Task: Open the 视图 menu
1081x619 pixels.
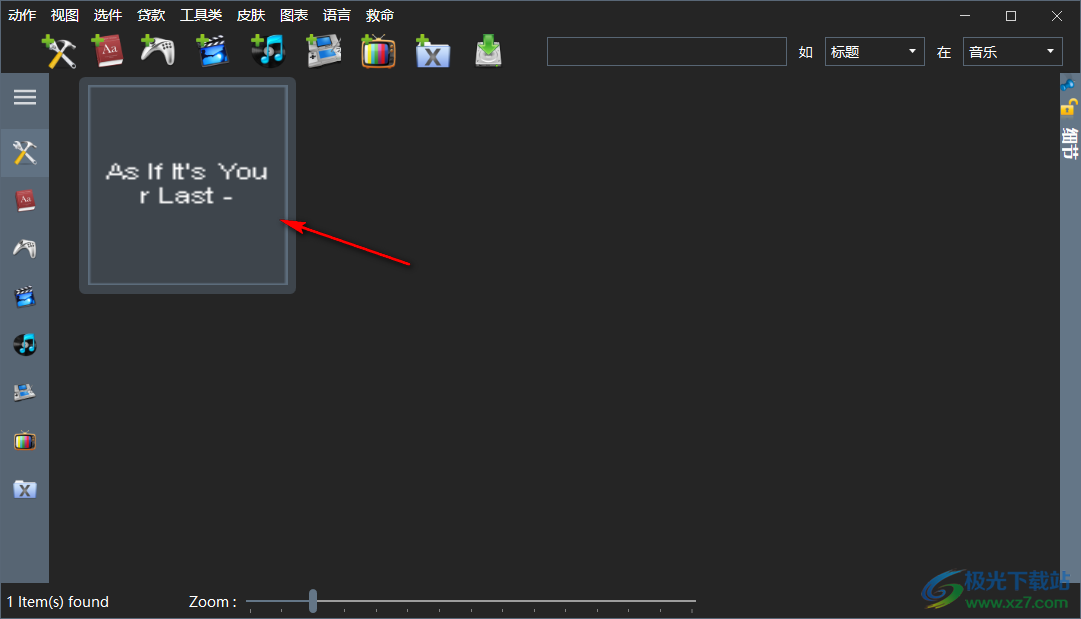Action: [x=65, y=15]
